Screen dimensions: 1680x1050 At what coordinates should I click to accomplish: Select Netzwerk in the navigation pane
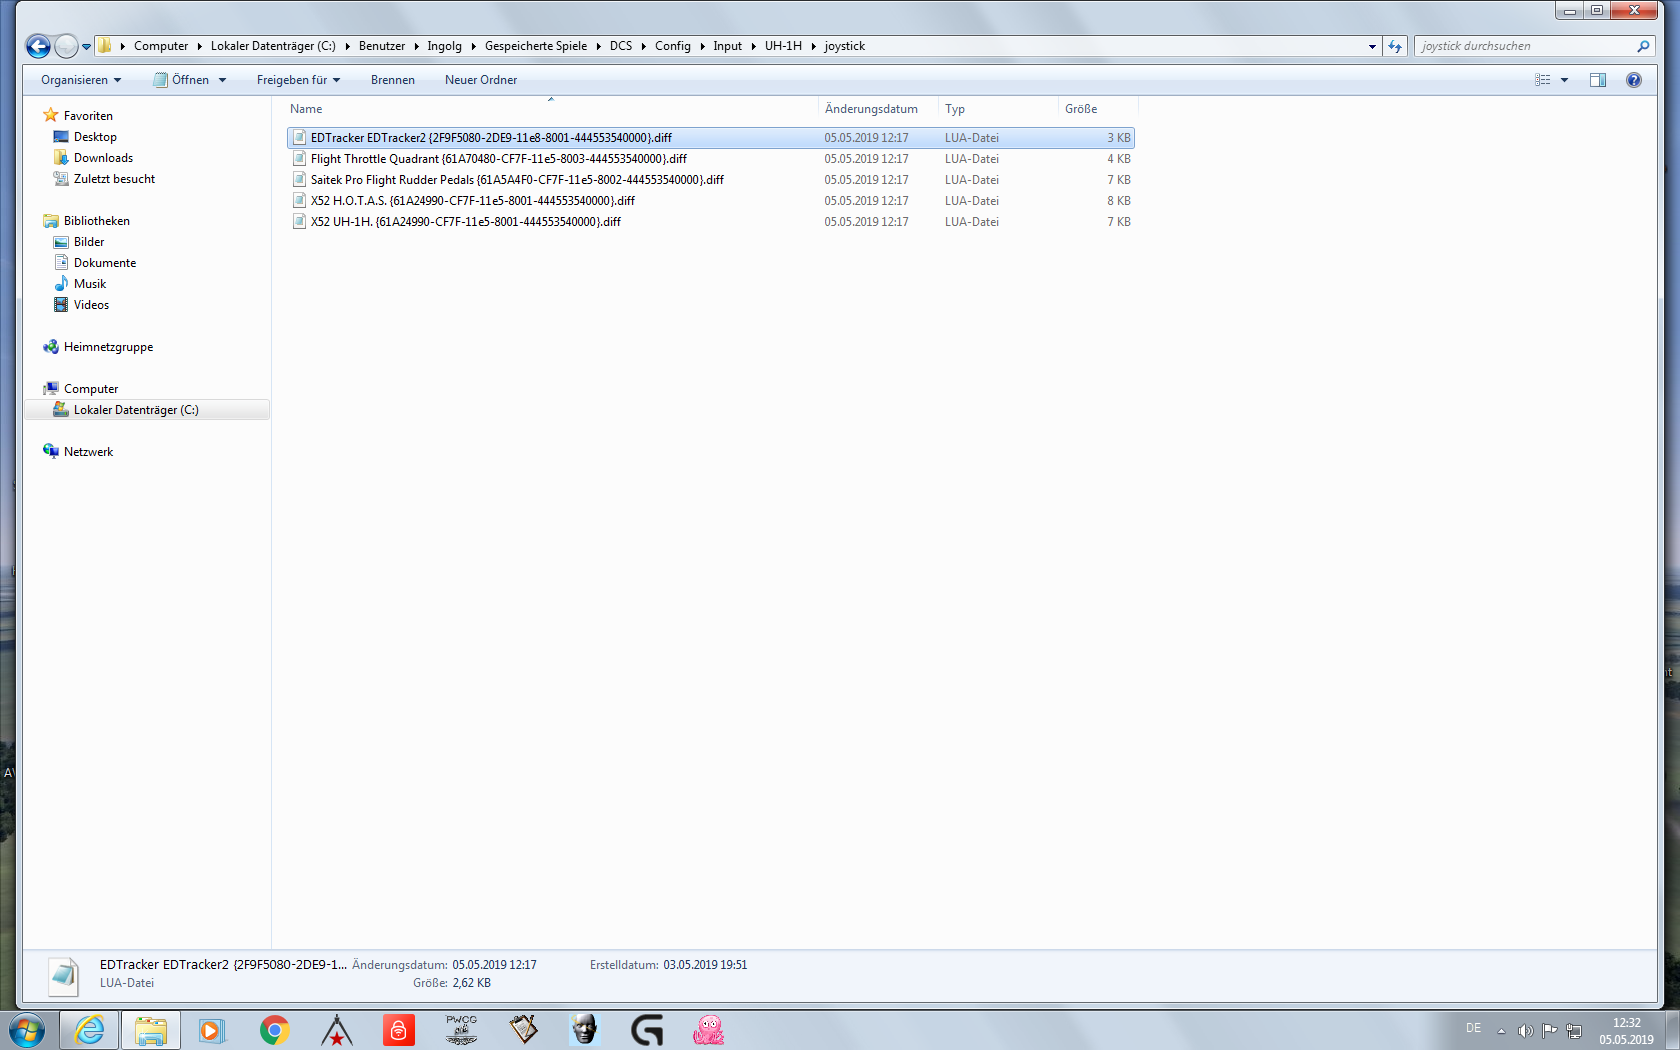tap(88, 452)
